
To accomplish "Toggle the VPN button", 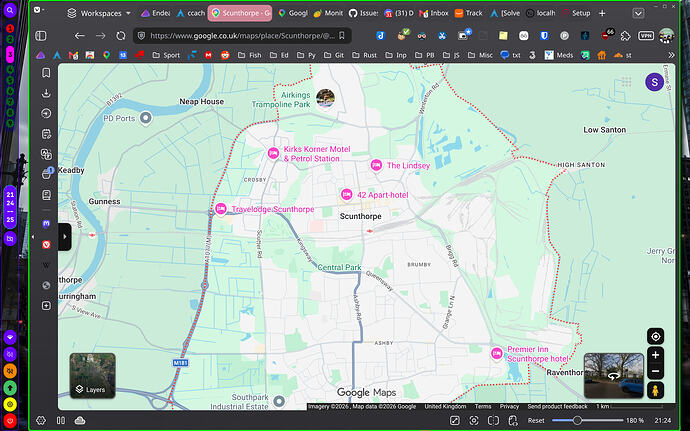I will [646, 36].
